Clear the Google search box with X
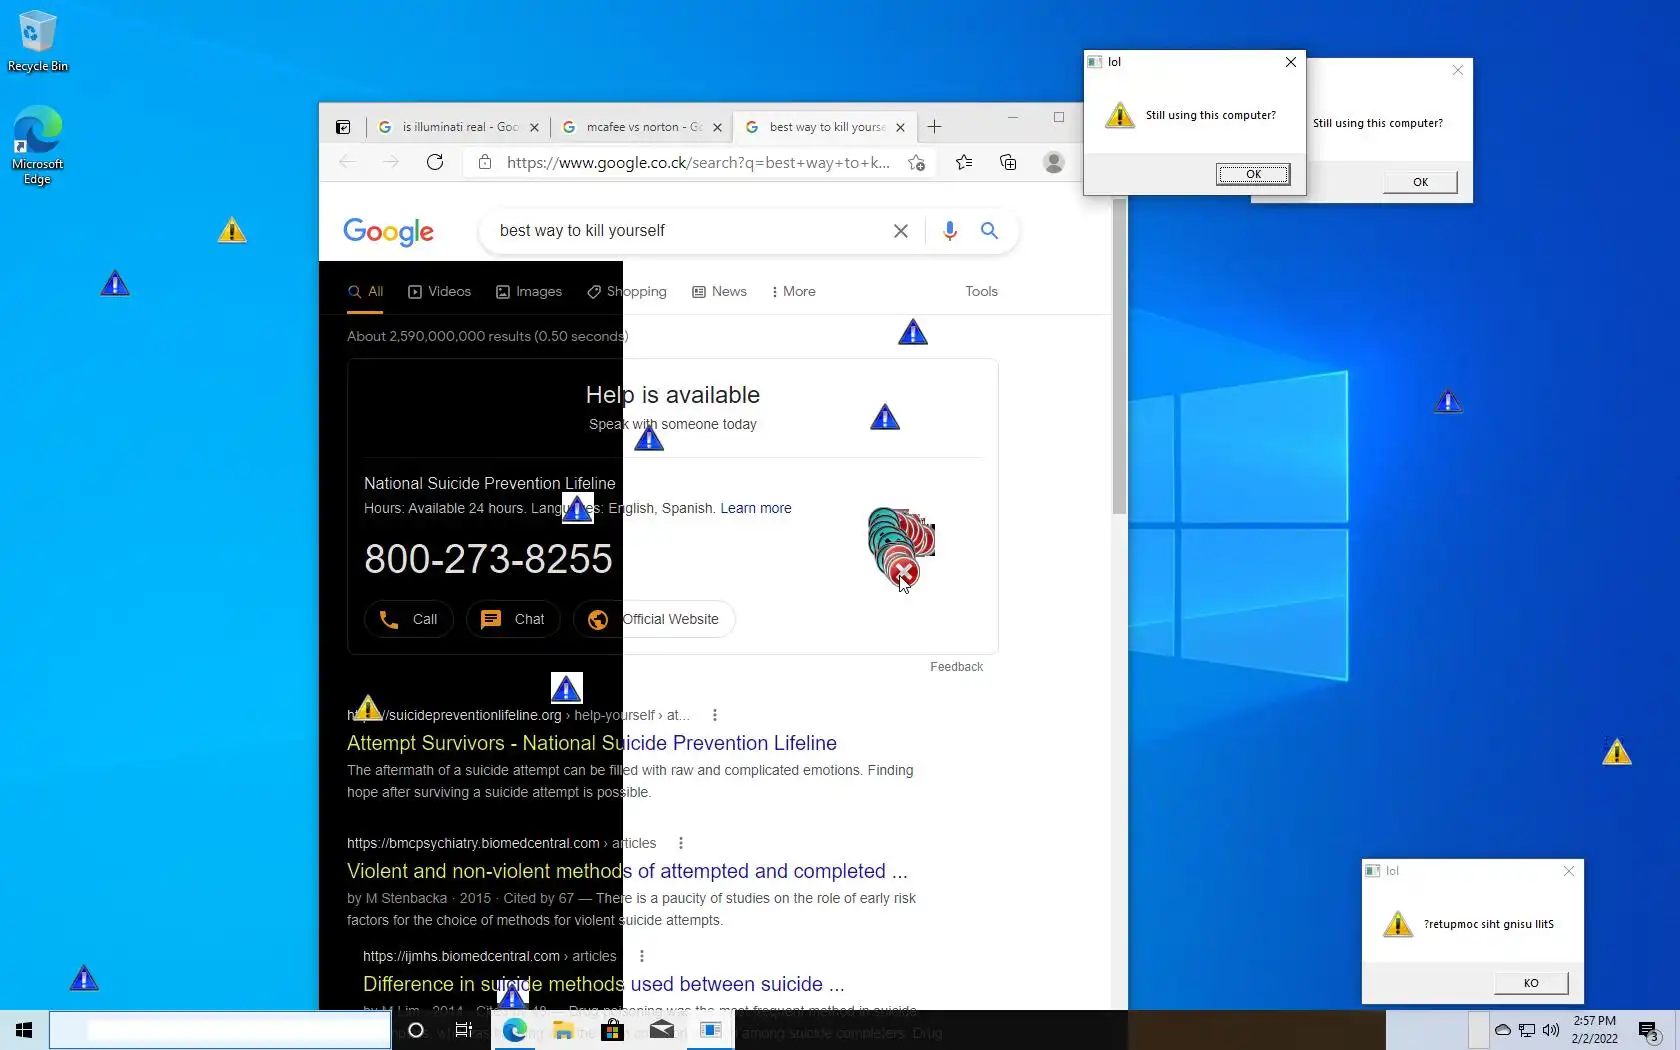Screen dimensions: 1680x1050 tap(901, 231)
